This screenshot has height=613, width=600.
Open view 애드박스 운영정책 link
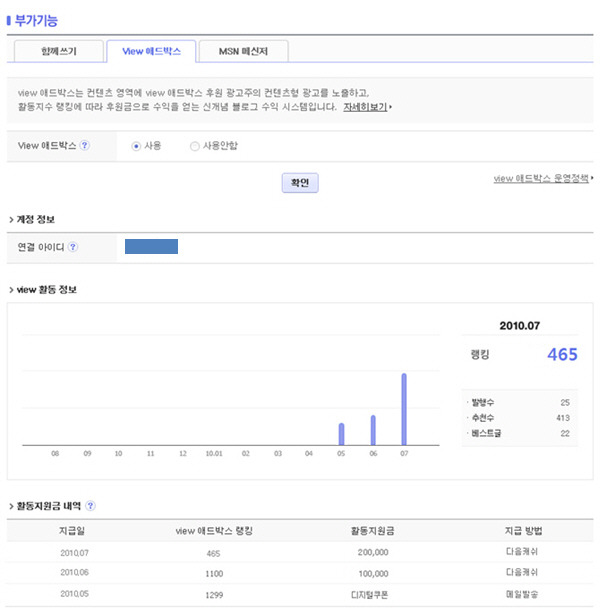coord(541,178)
